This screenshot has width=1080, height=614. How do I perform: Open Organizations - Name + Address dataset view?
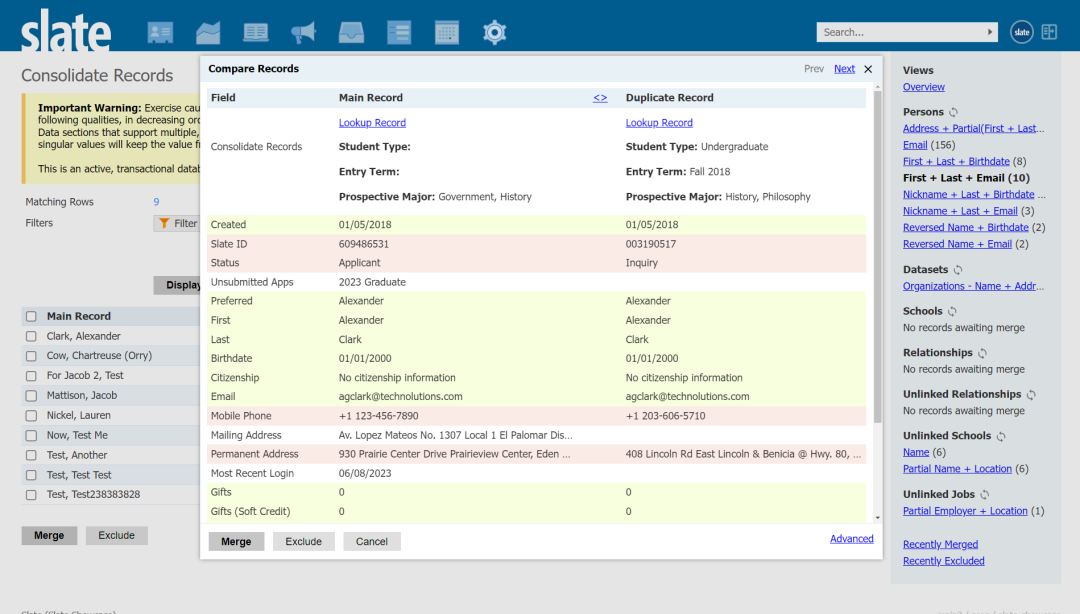[x=973, y=286]
